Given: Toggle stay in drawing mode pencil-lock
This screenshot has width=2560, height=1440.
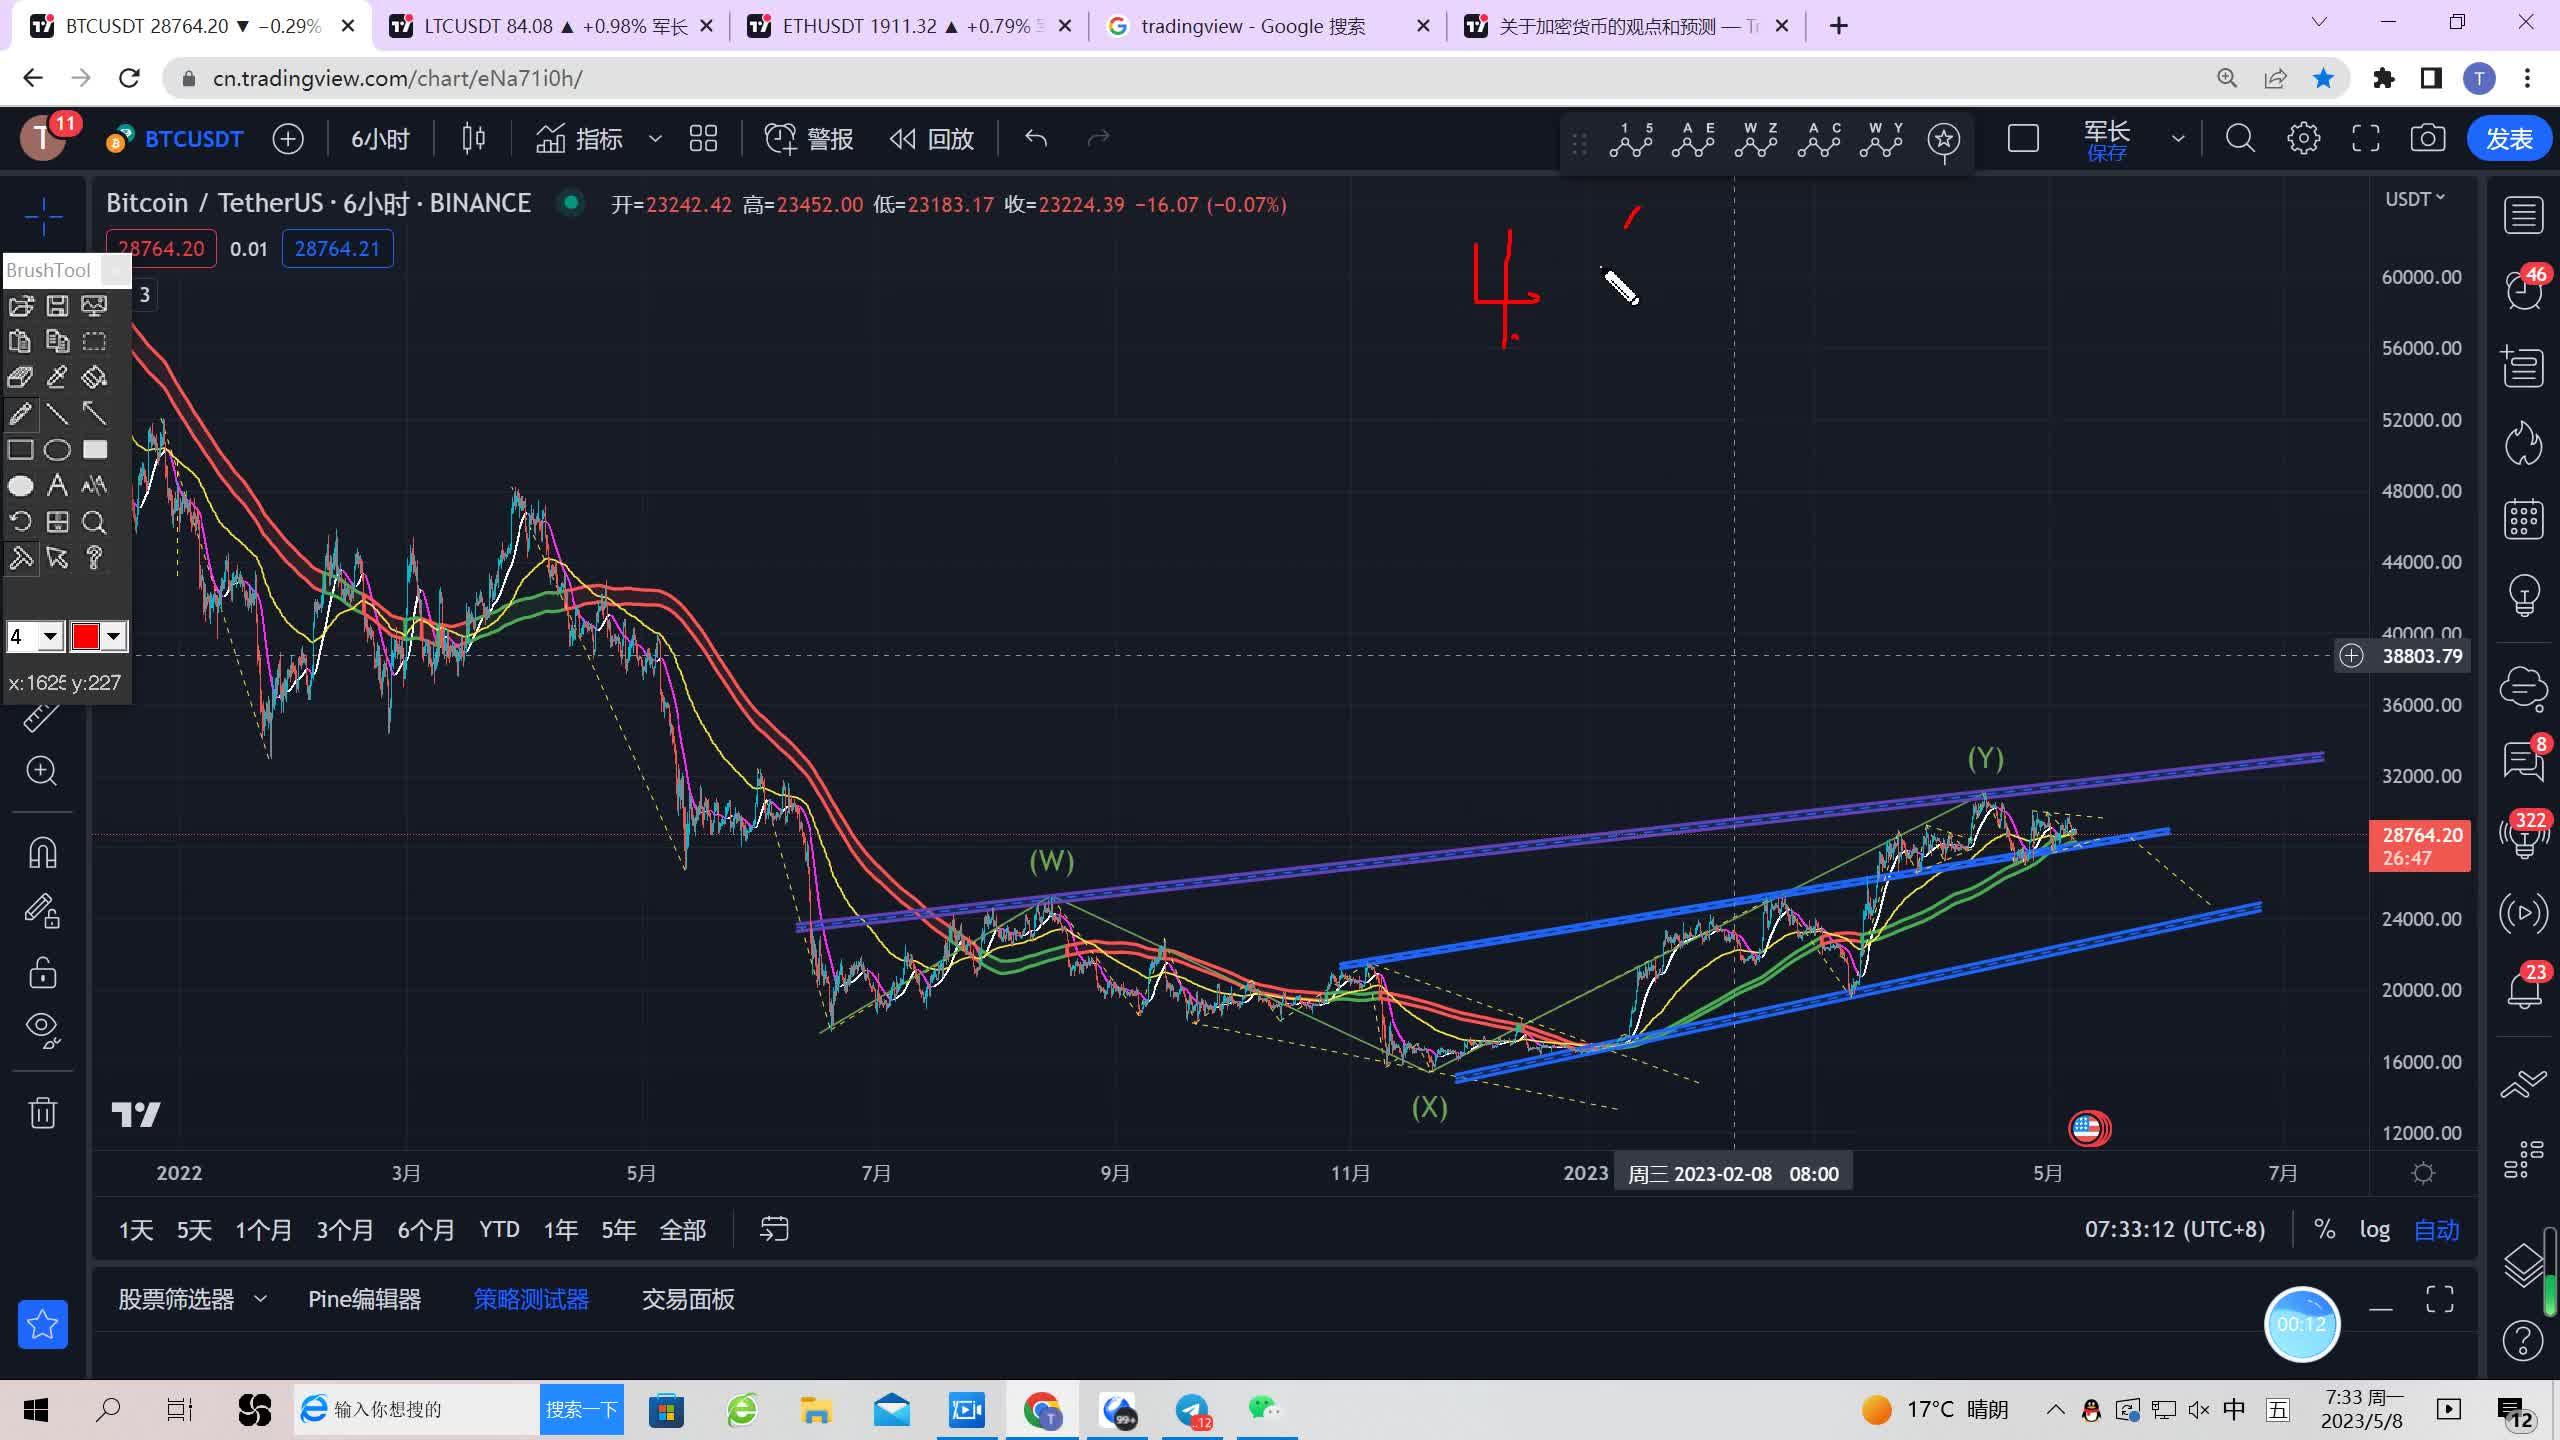Looking at the screenshot, I should coord(42,910).
